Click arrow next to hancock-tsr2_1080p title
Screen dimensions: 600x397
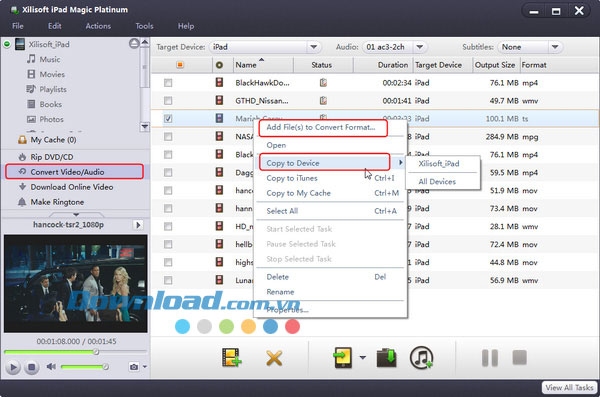[x=138, y=225]
